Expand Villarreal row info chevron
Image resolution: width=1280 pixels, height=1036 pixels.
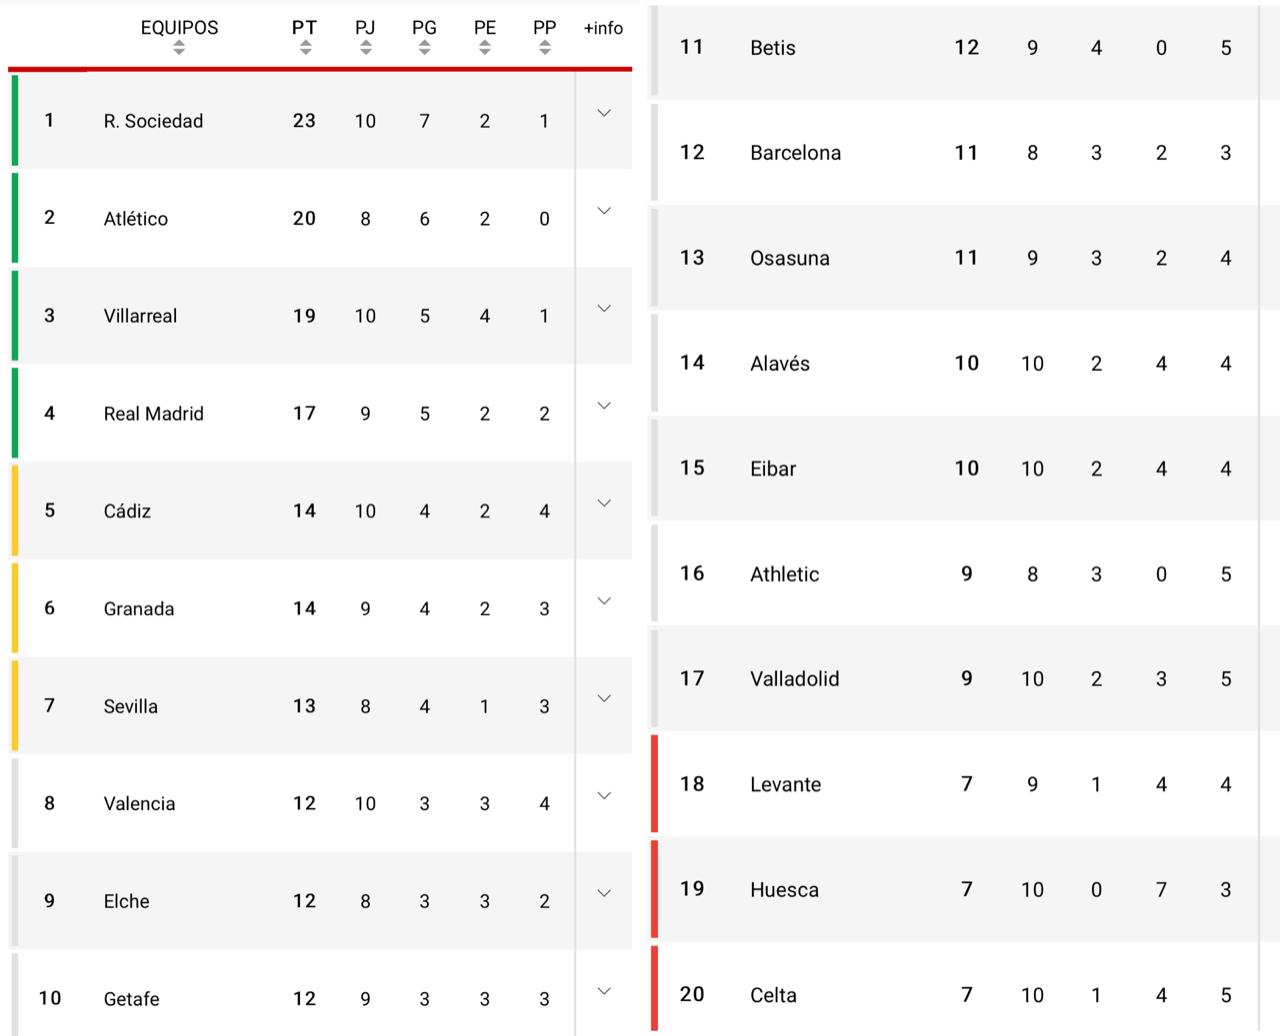point(604,308)
